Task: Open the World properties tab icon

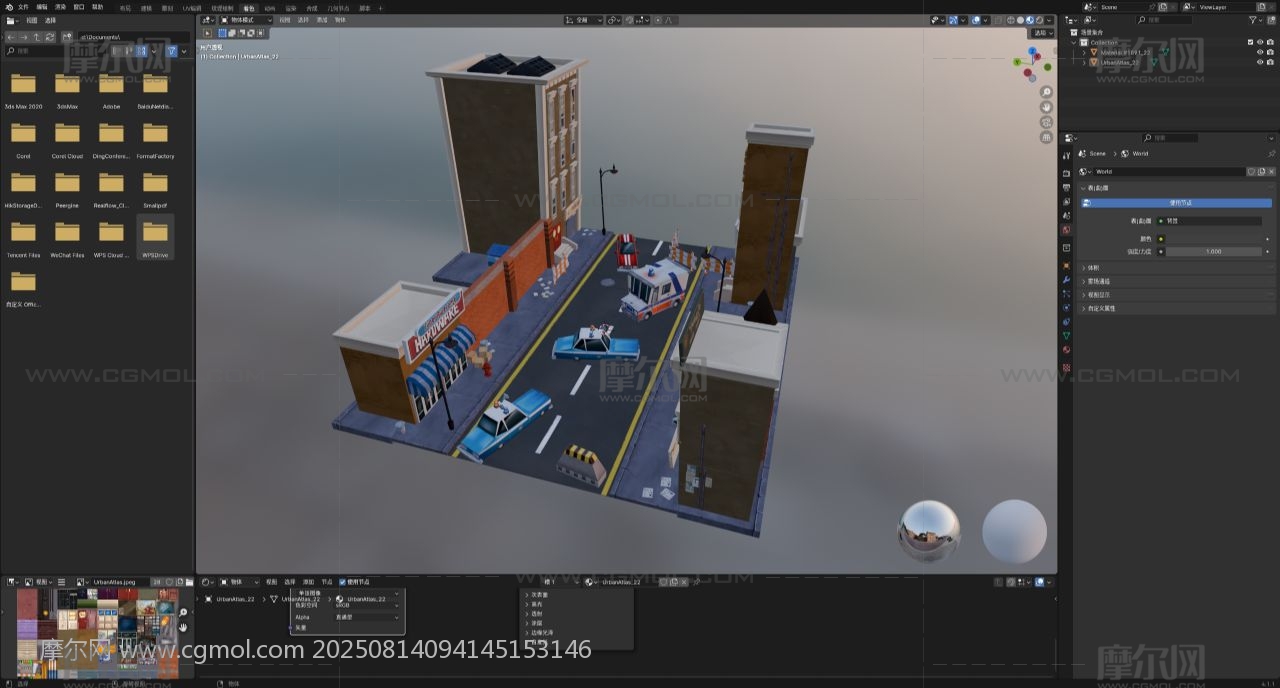Action: pos(1066,230)
